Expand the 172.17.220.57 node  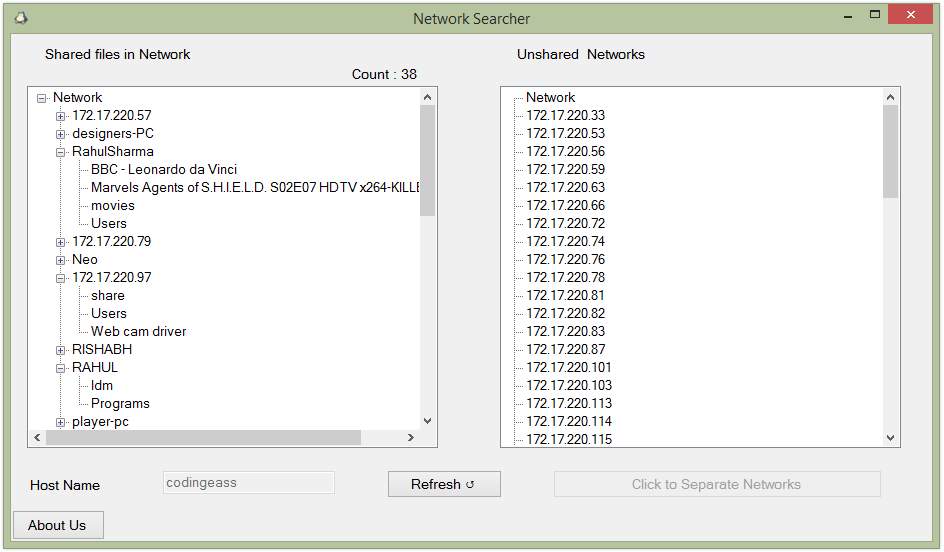tap(60, 116)
